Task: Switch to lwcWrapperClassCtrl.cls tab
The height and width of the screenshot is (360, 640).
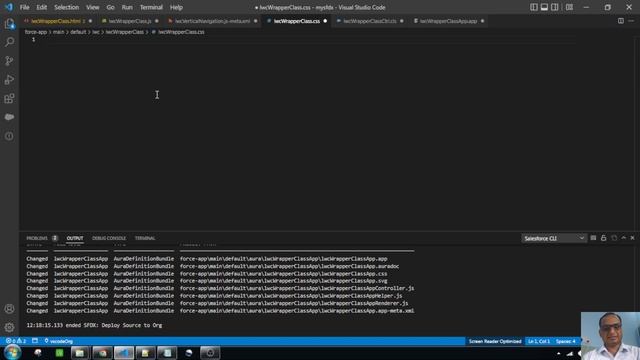Action: pos(369,21)
